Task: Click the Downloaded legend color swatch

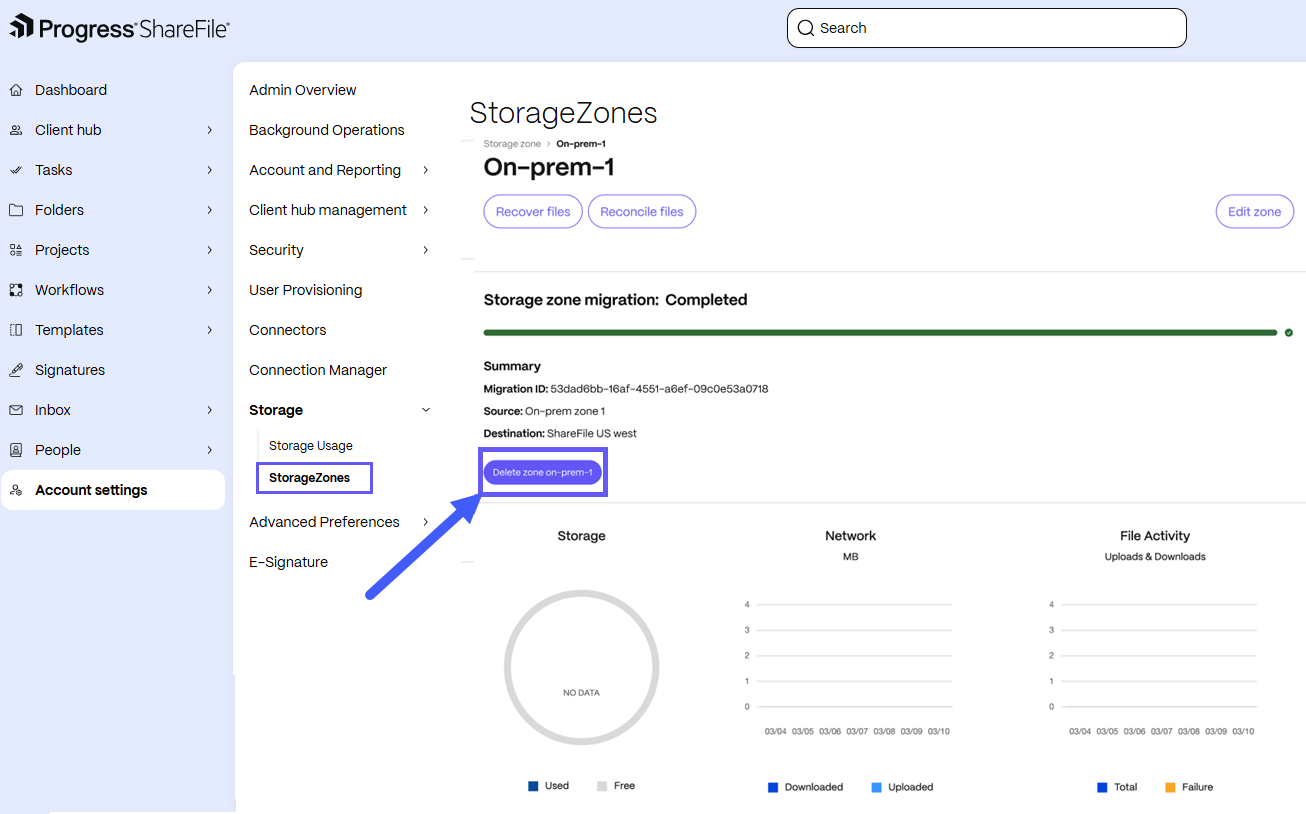Action: [773, 787]
